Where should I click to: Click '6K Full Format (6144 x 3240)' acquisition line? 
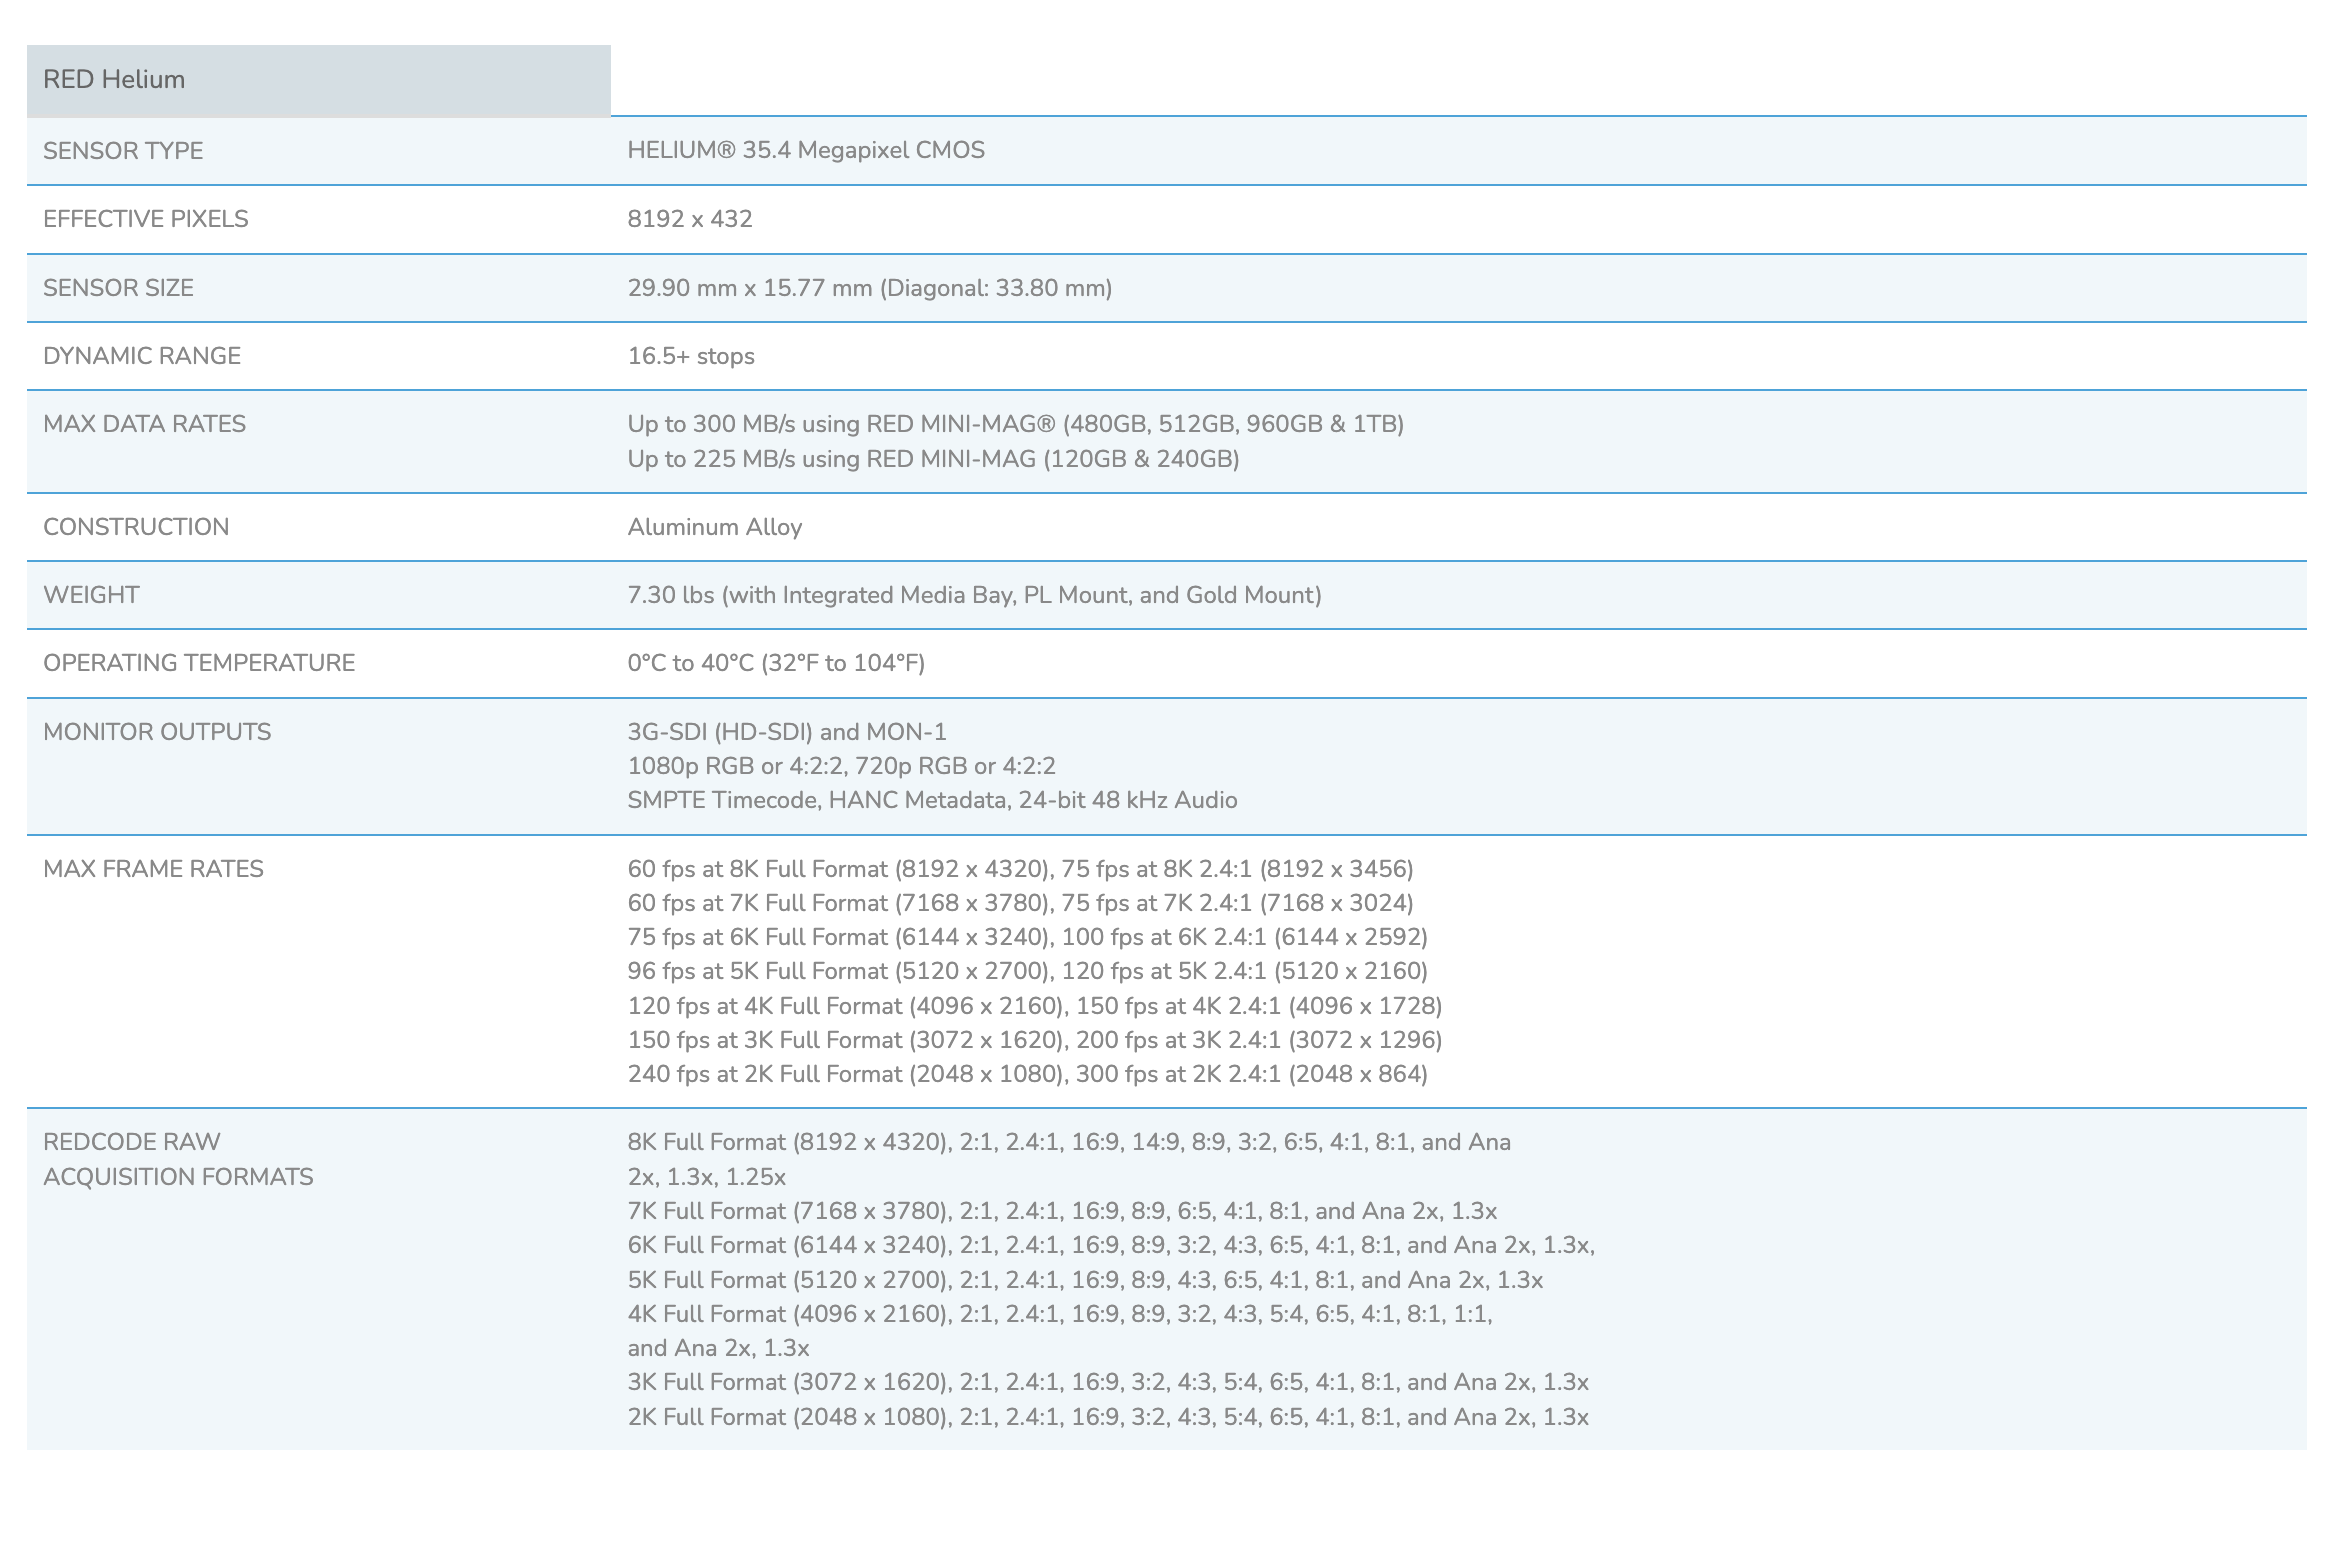coord(1111,1245)
